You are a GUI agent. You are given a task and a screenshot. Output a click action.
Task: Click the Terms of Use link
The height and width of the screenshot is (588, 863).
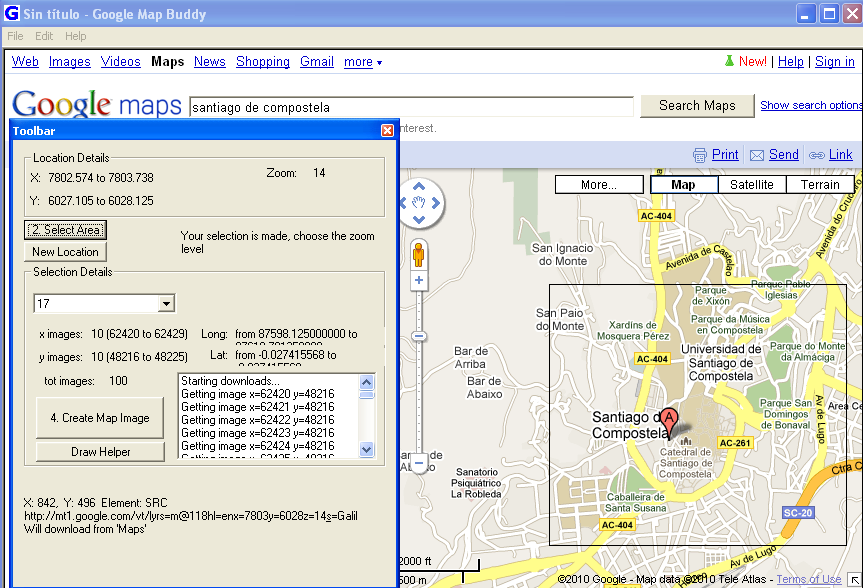tap(809, 579)
